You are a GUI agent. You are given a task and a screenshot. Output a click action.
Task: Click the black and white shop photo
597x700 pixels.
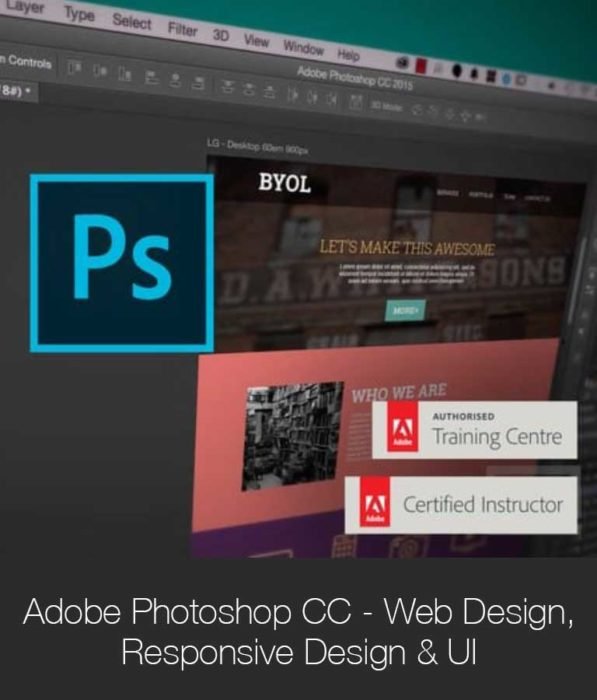tap(292, 436)
